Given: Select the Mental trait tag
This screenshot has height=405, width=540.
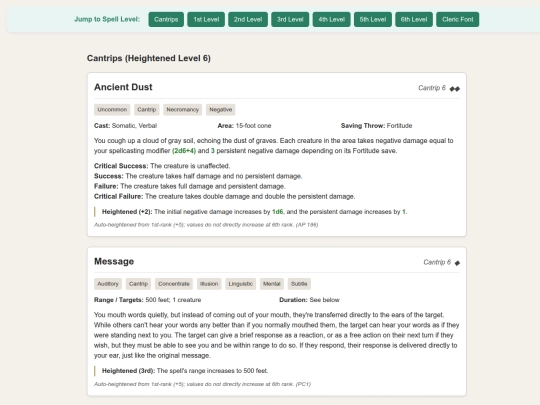Looking at the screenshot, I should tap(272, 284).
